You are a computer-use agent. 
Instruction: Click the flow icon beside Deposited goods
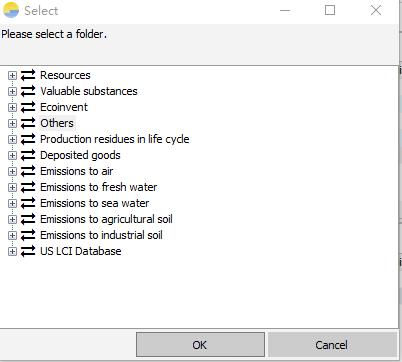[x=28, y=155]
